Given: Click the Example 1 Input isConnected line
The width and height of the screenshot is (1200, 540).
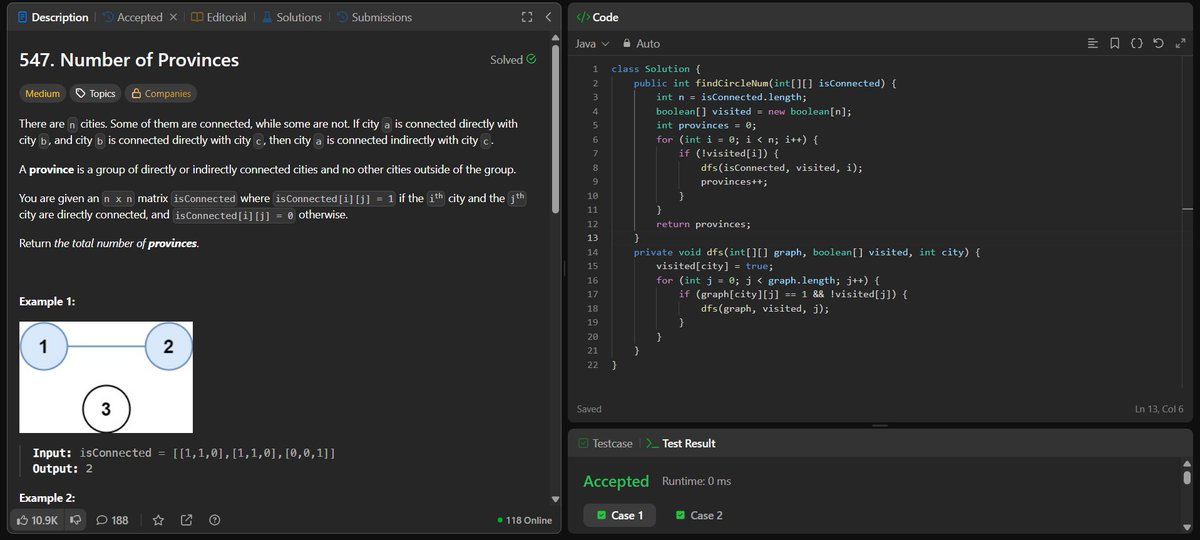Looking at the screenshot, I should pyautogui.click(x=184, y=453).
